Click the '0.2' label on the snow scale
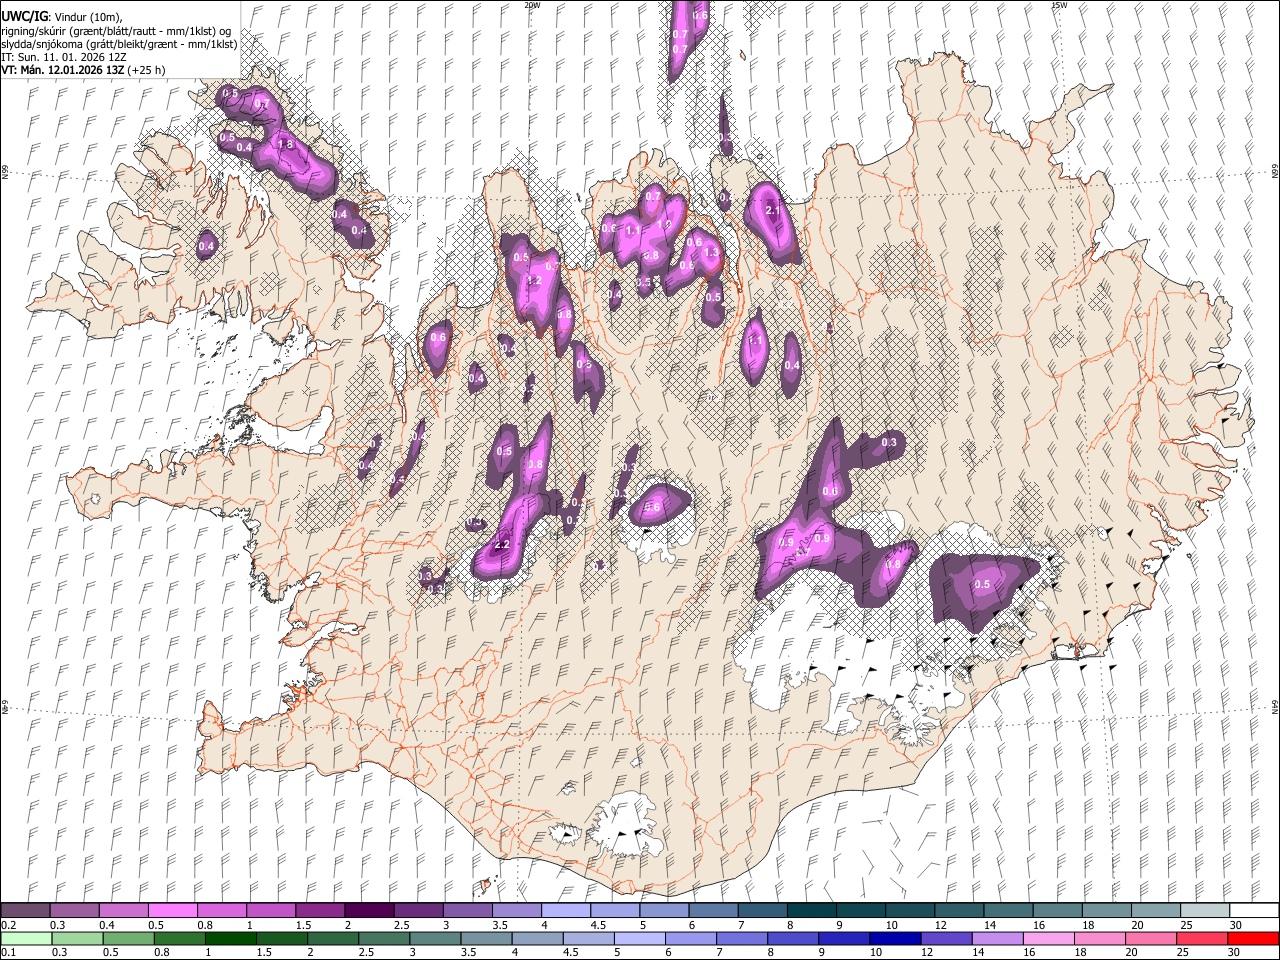1280x960 pixels. [x=9, y=925]
